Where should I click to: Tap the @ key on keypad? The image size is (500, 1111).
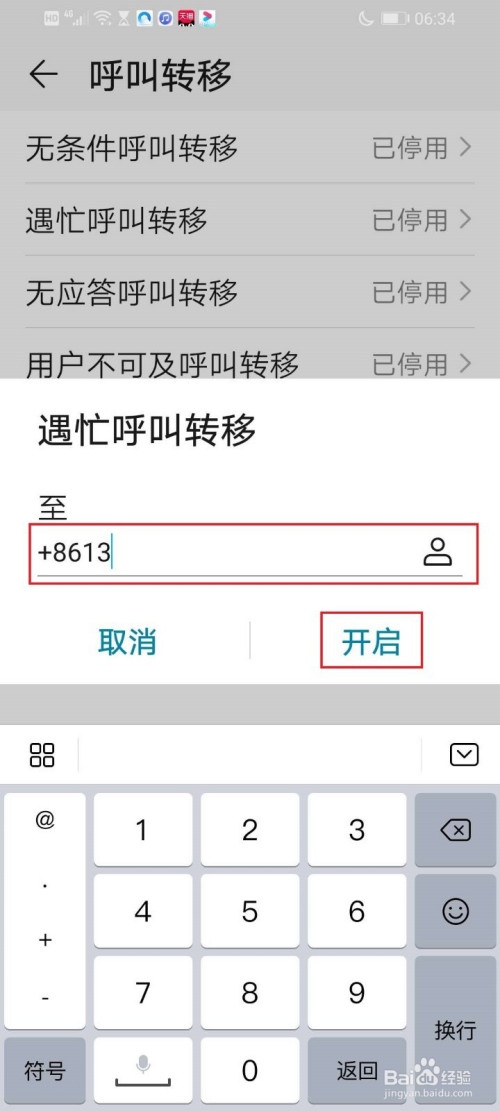coord(45,819)
